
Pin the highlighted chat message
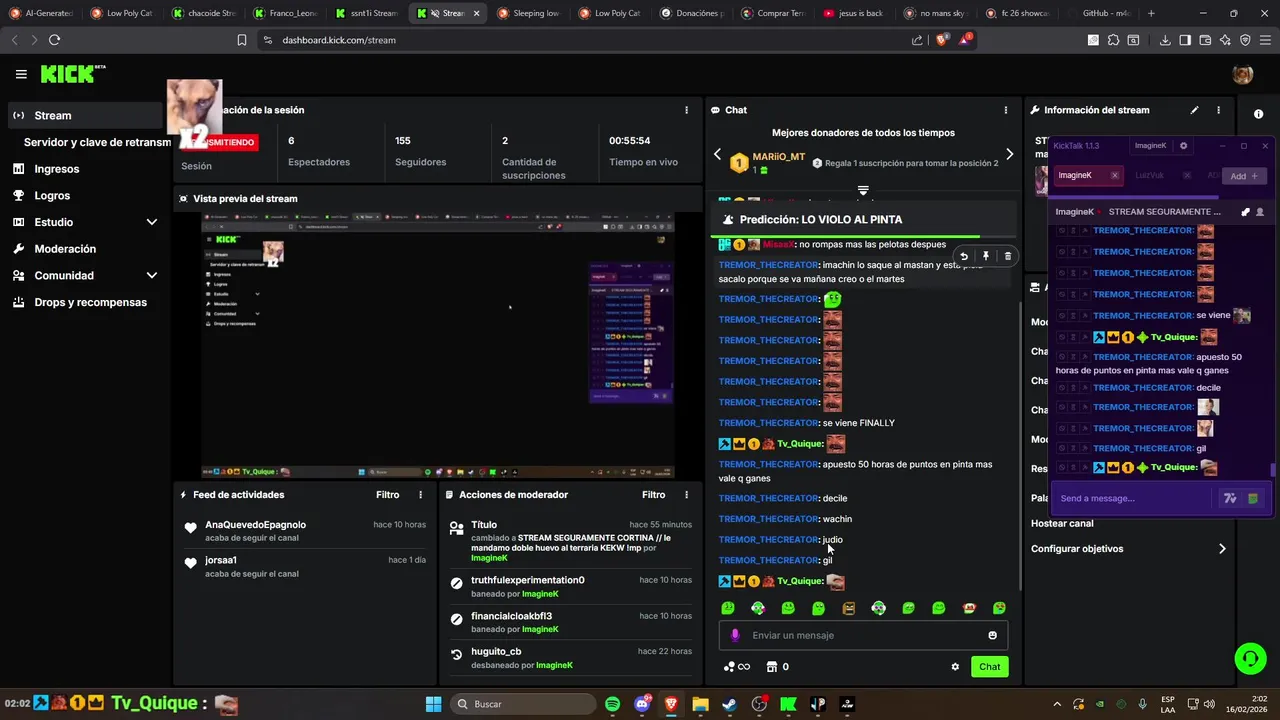(986, 256)
